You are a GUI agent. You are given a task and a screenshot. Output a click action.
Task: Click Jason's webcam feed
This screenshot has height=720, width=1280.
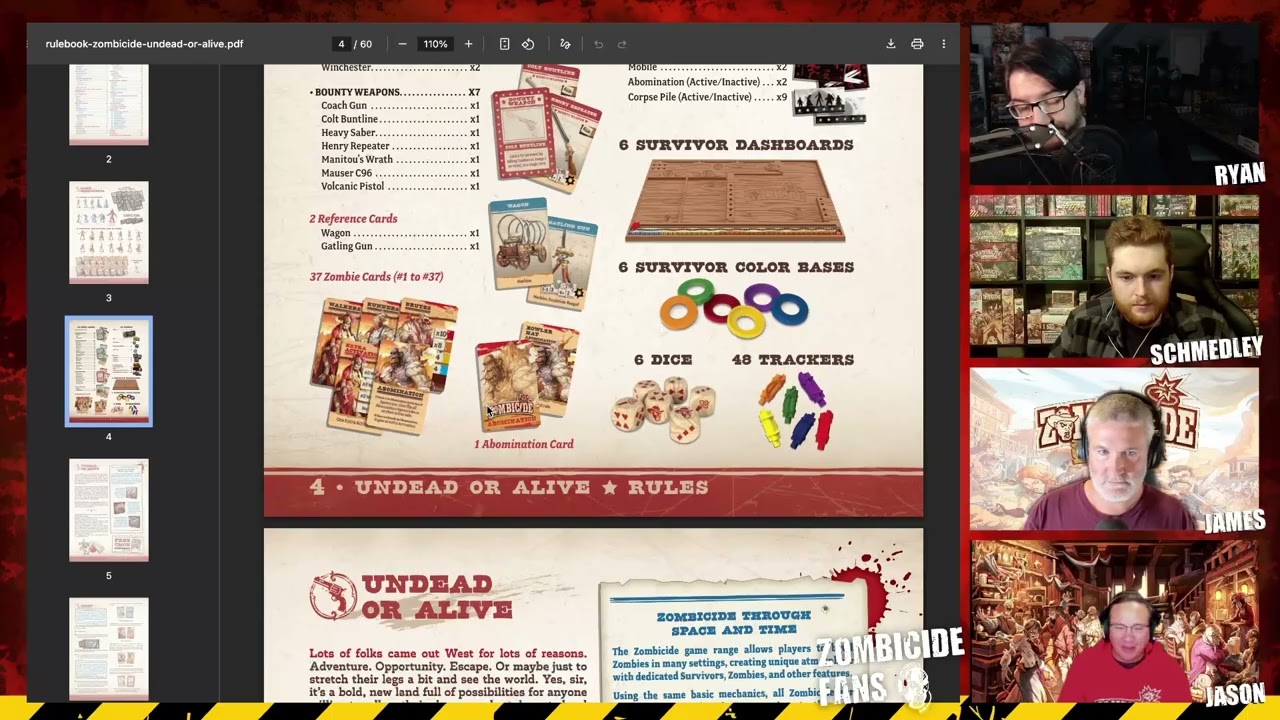(x=1115, y=621)
